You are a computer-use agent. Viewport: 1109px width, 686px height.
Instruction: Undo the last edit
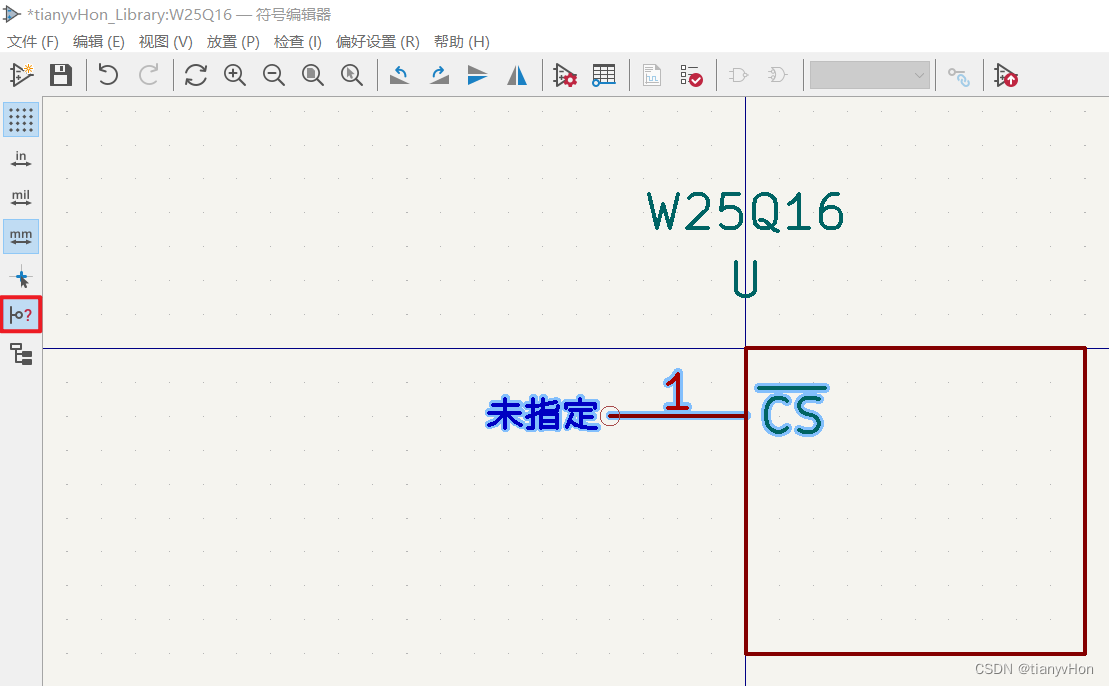(108, 75)
